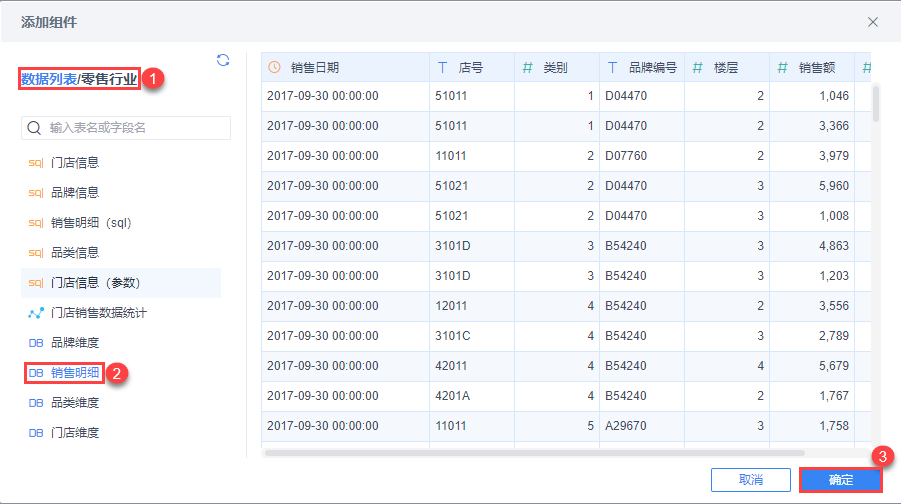The height and width of the screenshot is (504, 901).
Task: Choose 门店信息（参数） in the list
Action: 95,283
